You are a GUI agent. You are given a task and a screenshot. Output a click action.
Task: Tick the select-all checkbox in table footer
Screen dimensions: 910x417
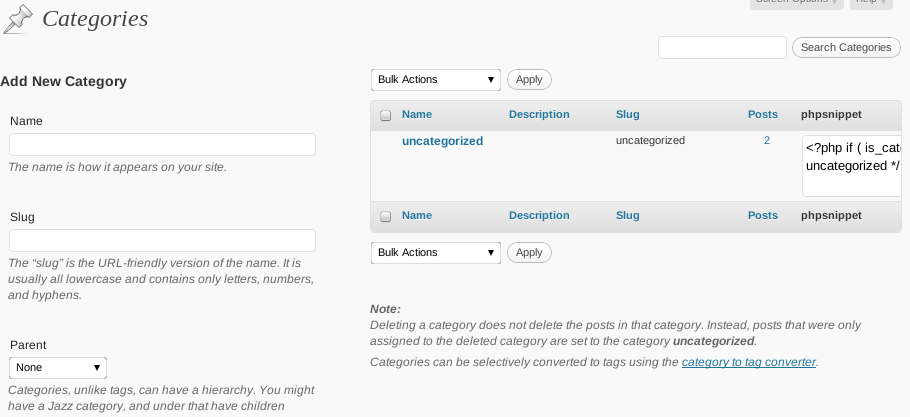click(385, 216)
